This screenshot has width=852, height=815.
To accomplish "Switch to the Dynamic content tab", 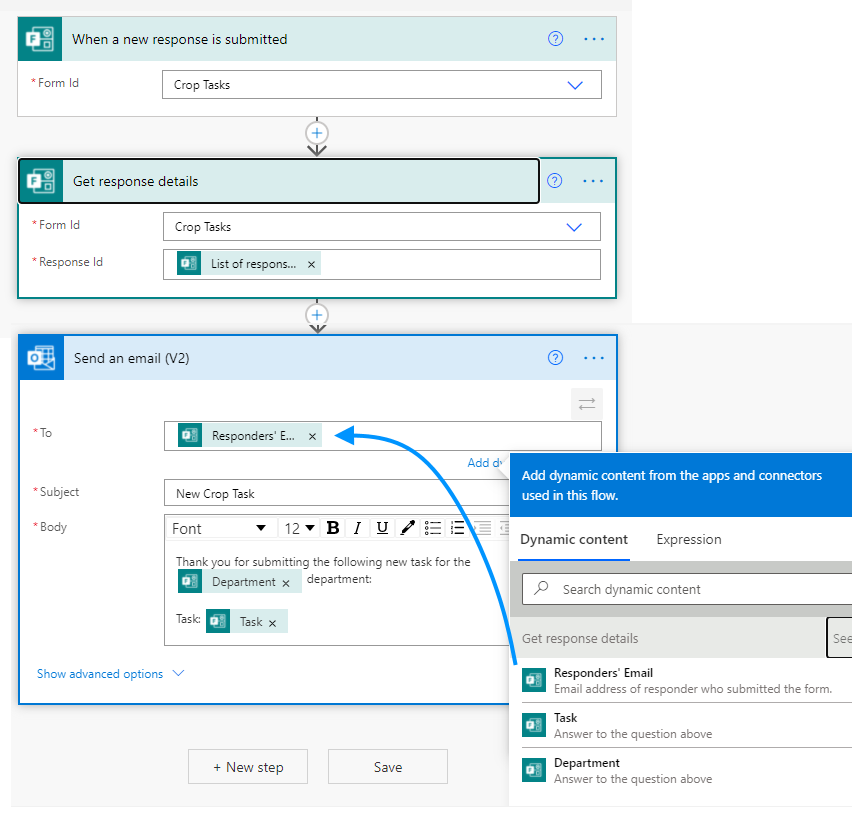I will (574, 540).
